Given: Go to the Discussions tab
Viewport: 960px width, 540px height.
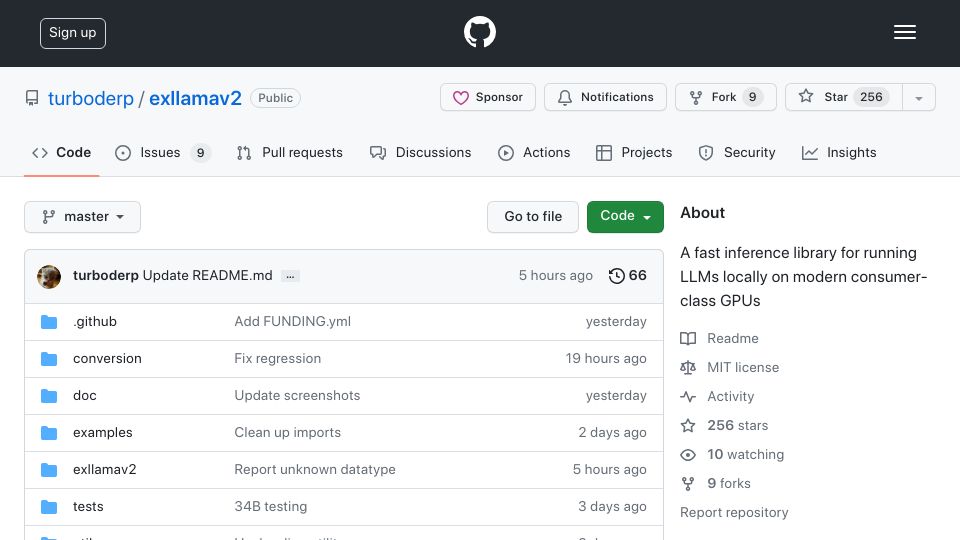Looking at the screenshot, I should [x=421, y=152].
